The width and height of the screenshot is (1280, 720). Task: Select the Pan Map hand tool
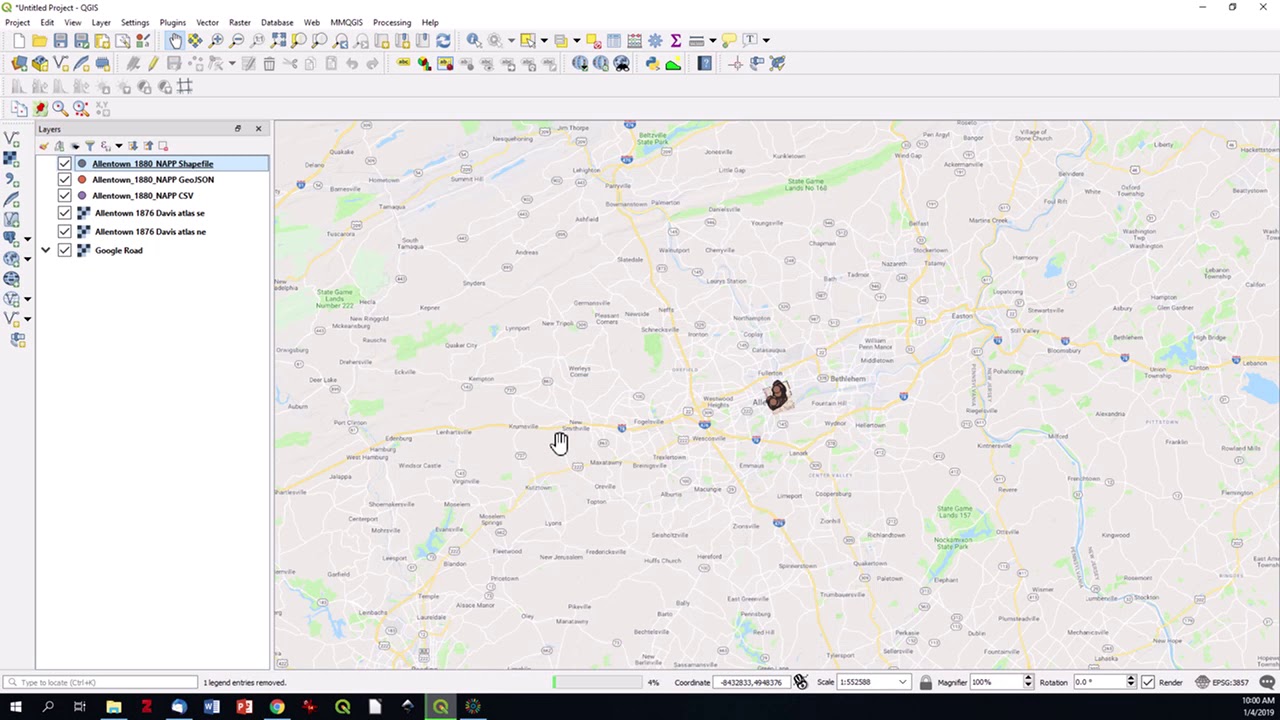click(x=175, y=40)
